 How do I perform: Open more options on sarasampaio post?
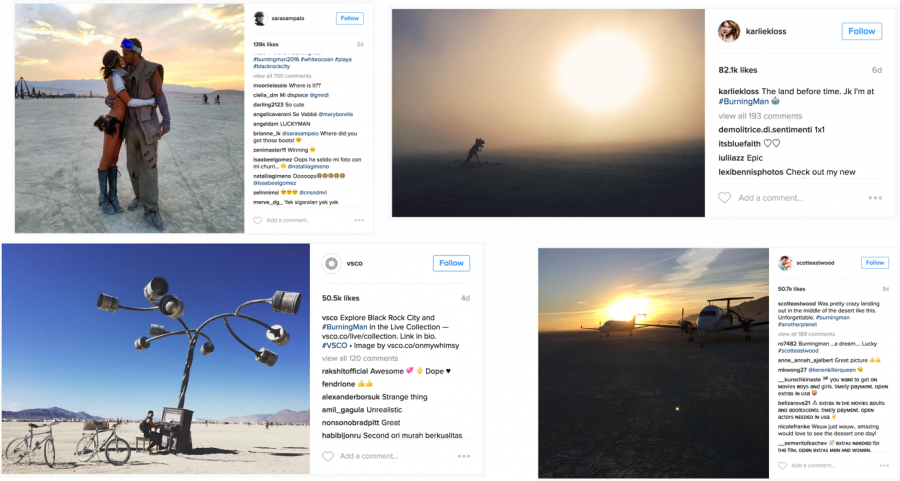click(x=359, y=220)
